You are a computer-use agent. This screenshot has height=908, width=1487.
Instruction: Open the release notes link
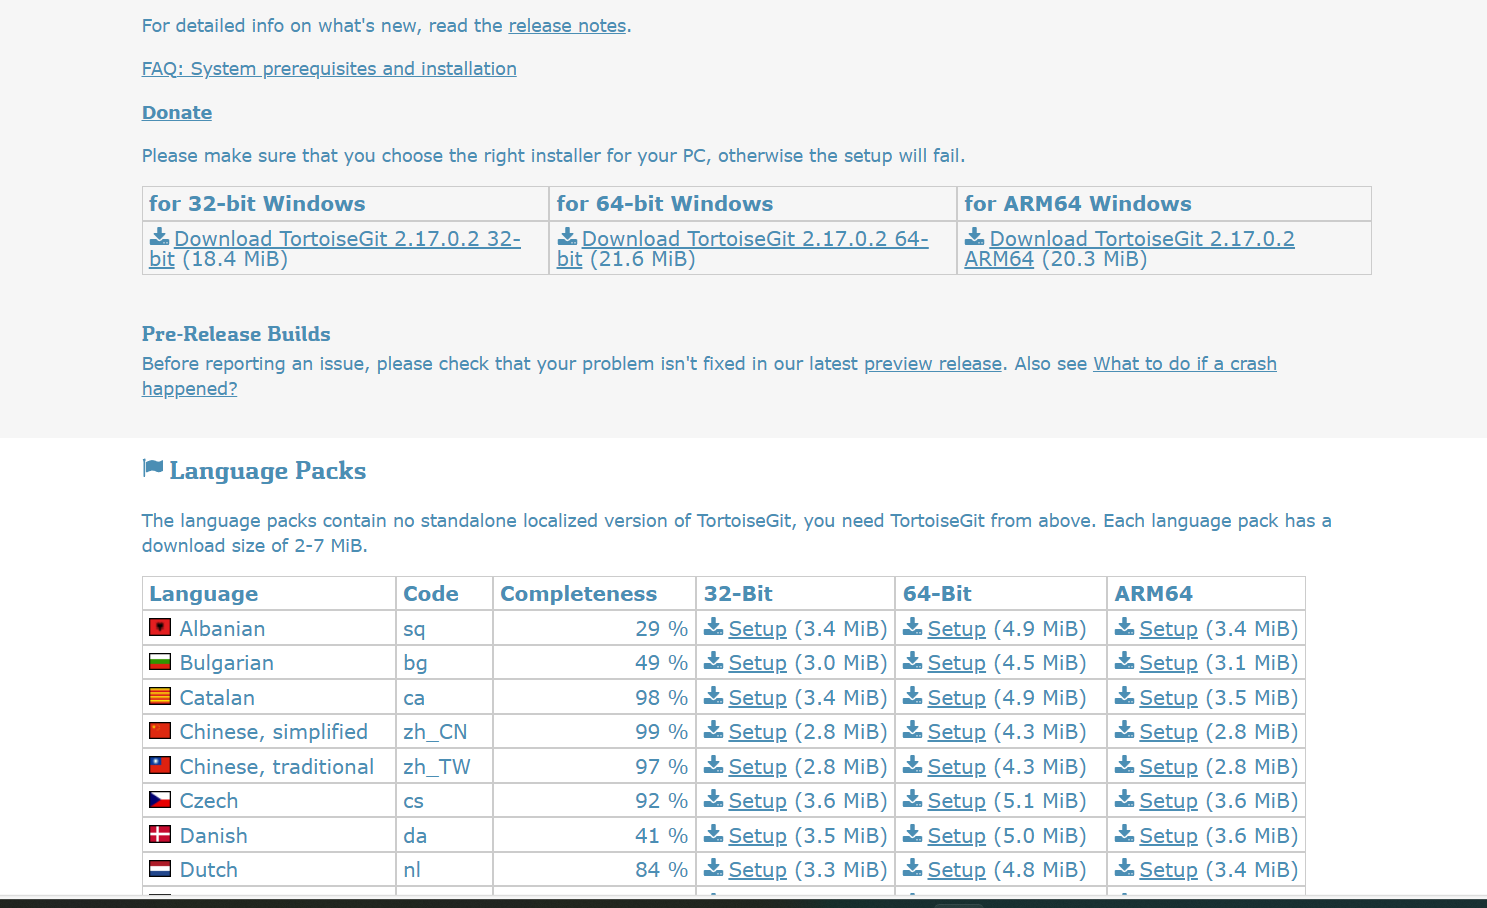[x=567, y=26]
